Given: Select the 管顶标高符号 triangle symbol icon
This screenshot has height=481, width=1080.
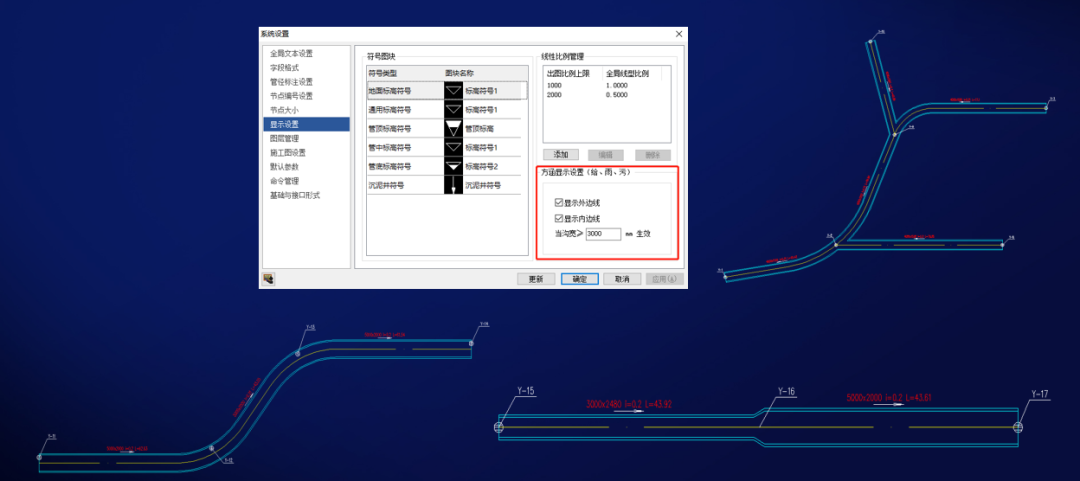Looking at the screenshot, I should point(454,128).
